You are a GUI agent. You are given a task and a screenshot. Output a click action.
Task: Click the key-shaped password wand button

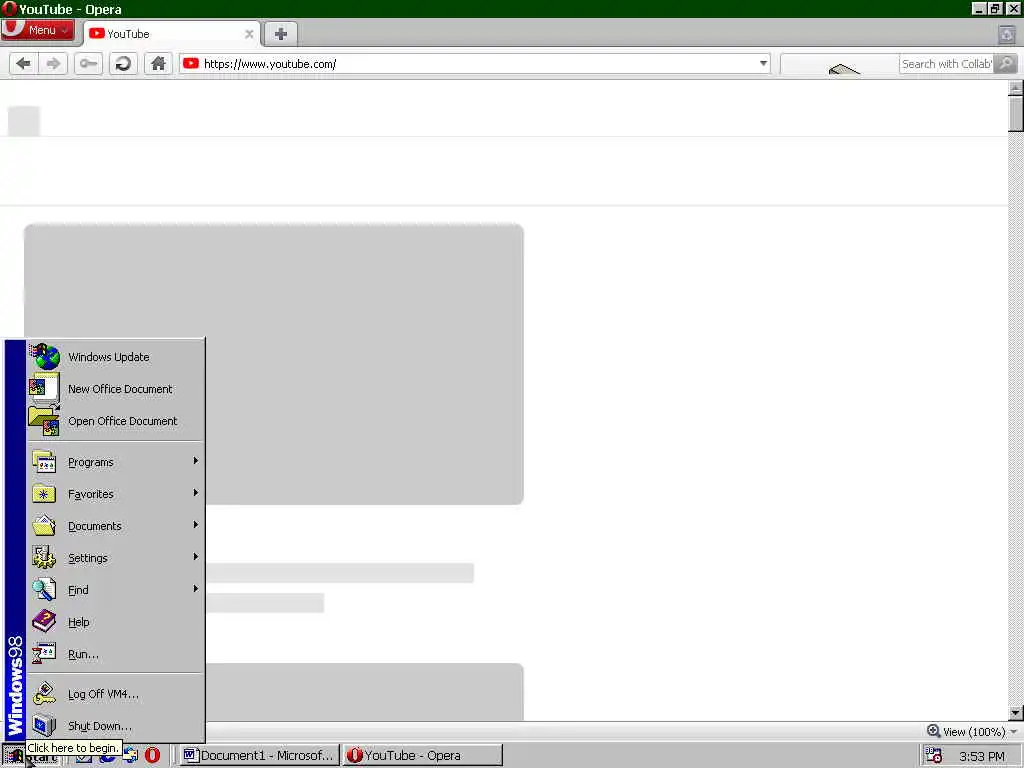click(x=88, y=63)
